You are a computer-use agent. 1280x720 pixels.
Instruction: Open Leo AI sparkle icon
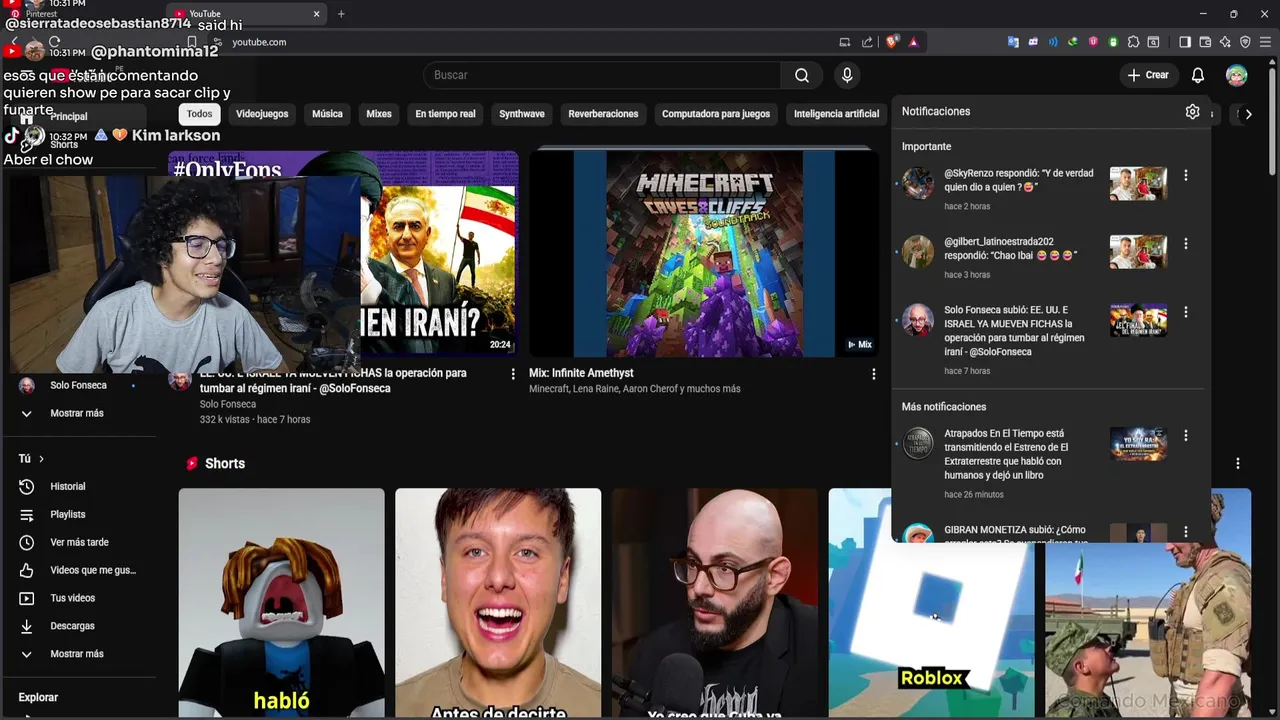pyautogui.click(x=1225, y=42)
